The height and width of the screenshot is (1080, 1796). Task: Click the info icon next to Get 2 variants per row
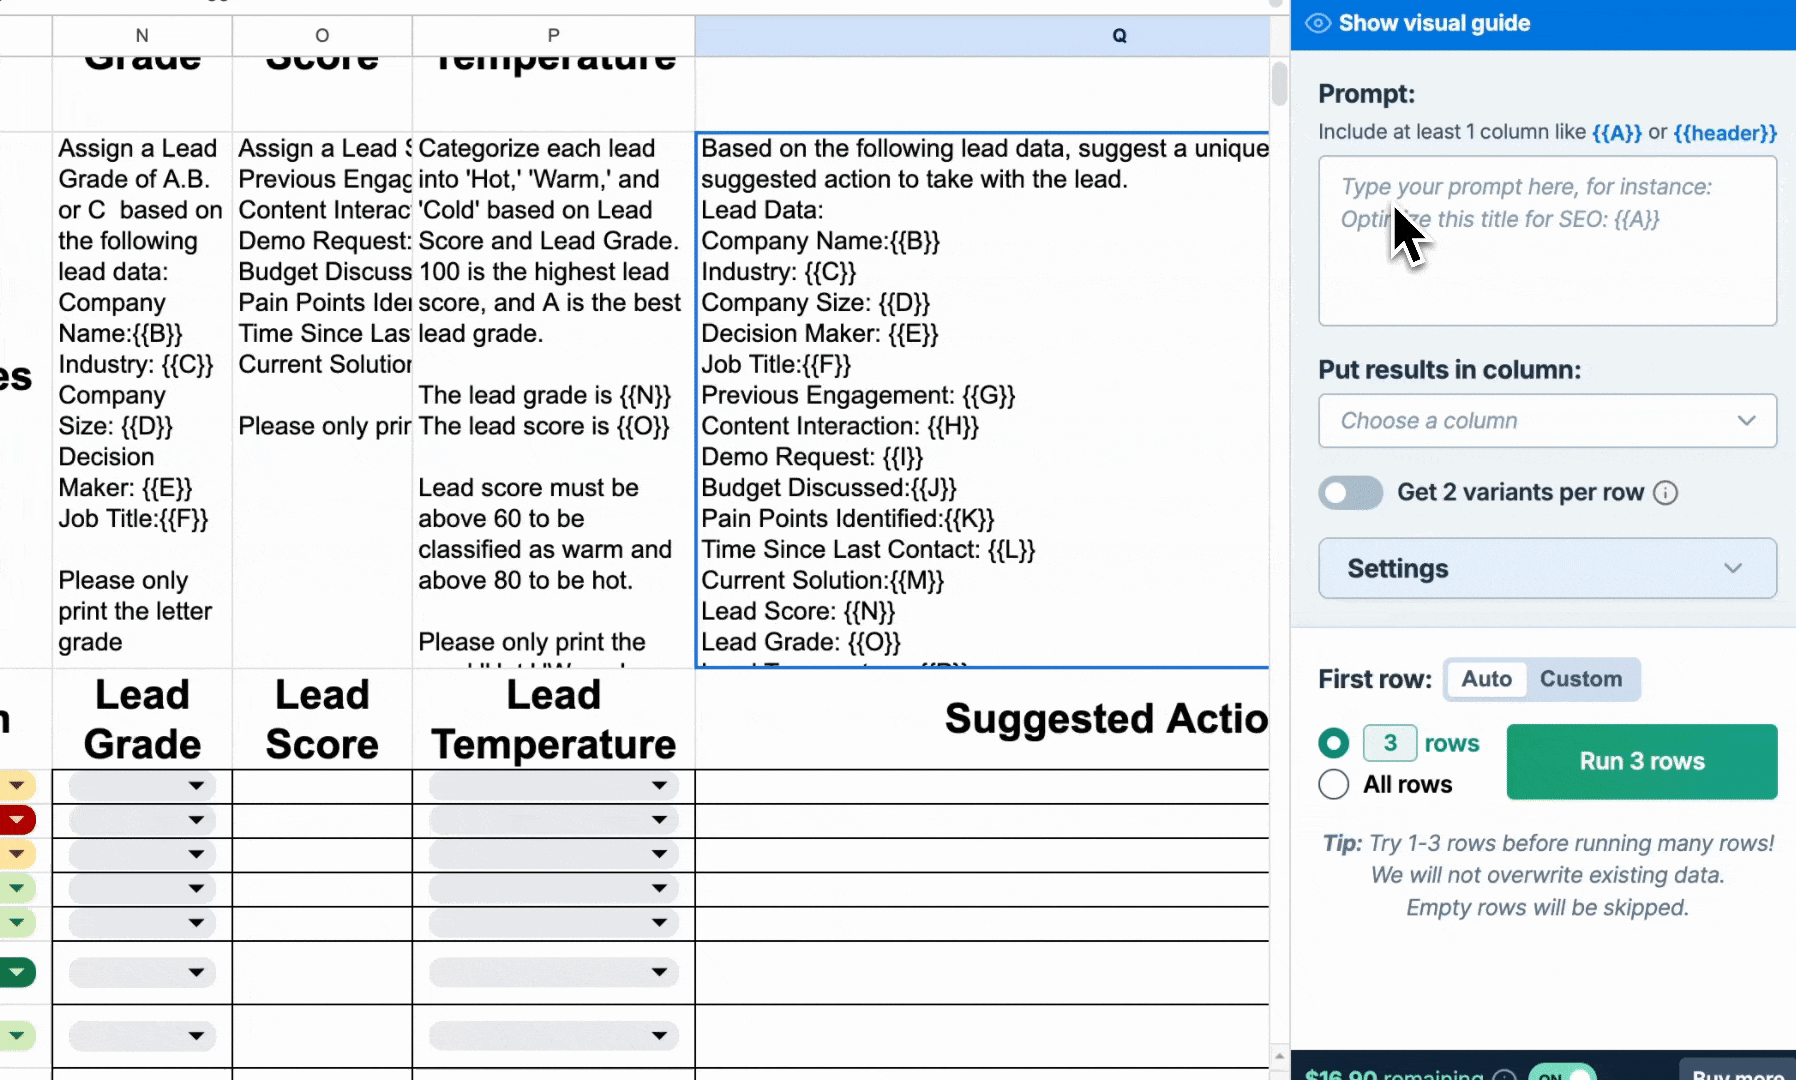point(1665,493)
